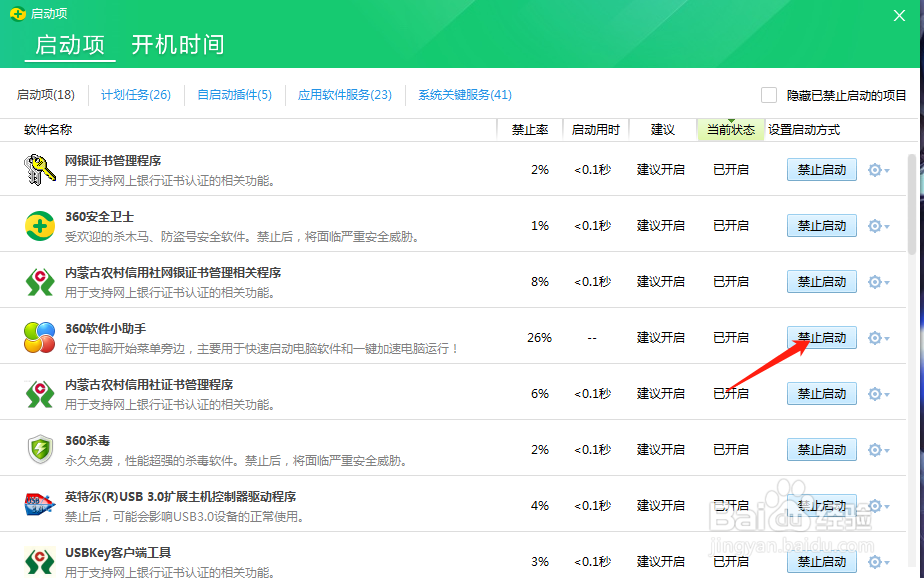Click the Intel USB 3.0 driver icon
Viewport: 924px width, 578px height.
click(x=40, y=506)
